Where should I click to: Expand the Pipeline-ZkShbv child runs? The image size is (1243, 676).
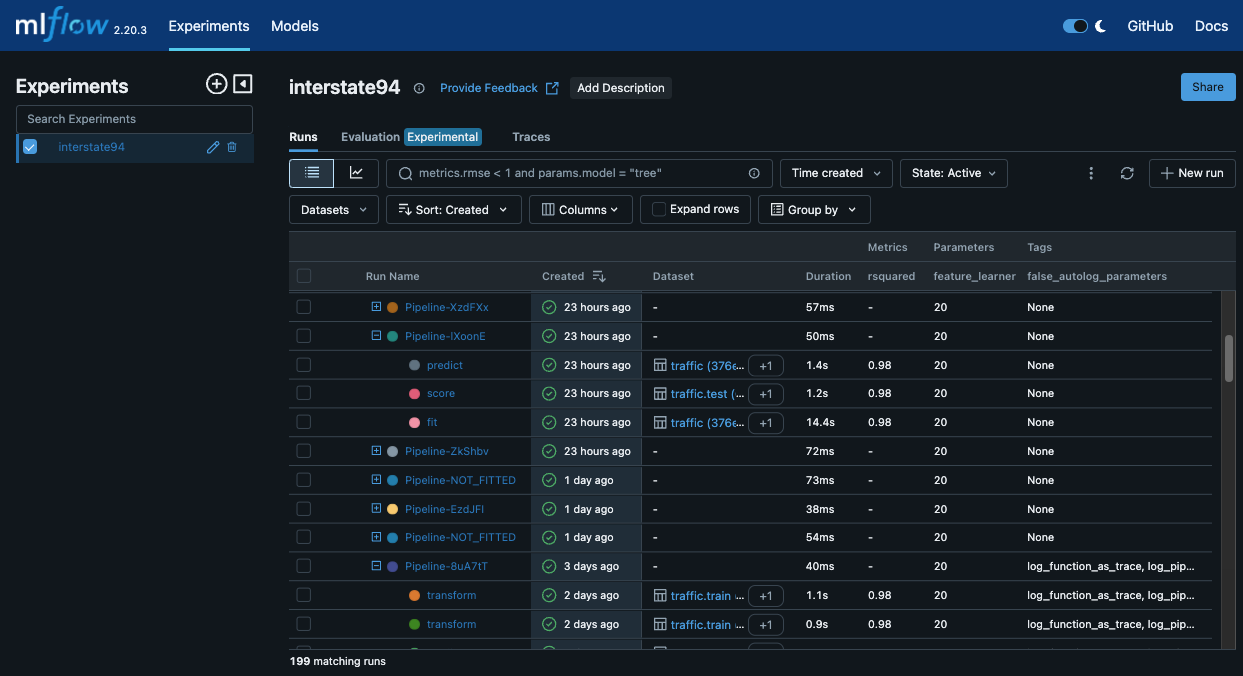pos(376,450)
